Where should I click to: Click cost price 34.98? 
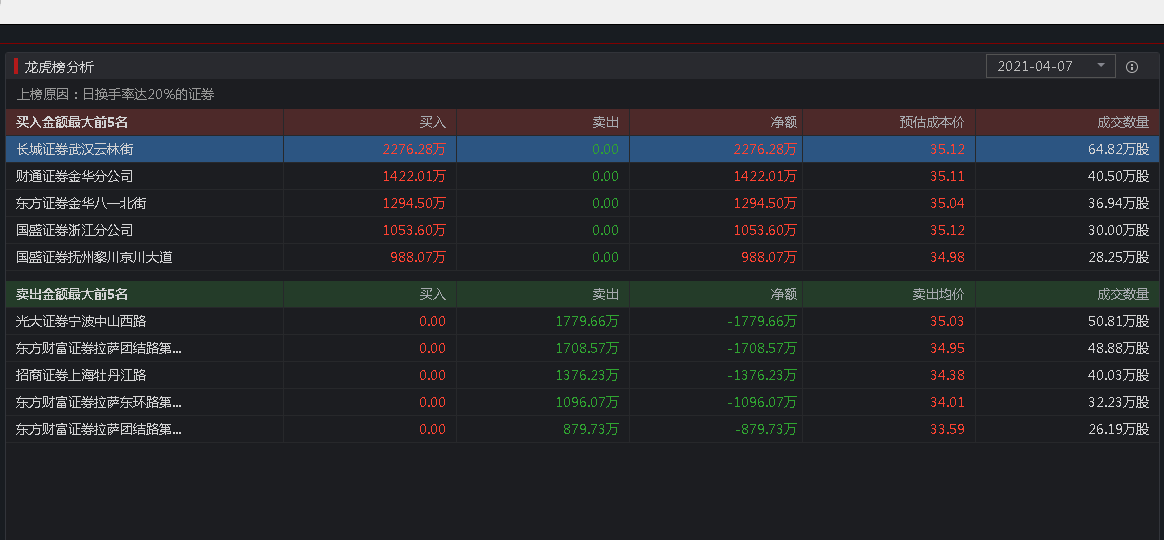coord(947,257)
